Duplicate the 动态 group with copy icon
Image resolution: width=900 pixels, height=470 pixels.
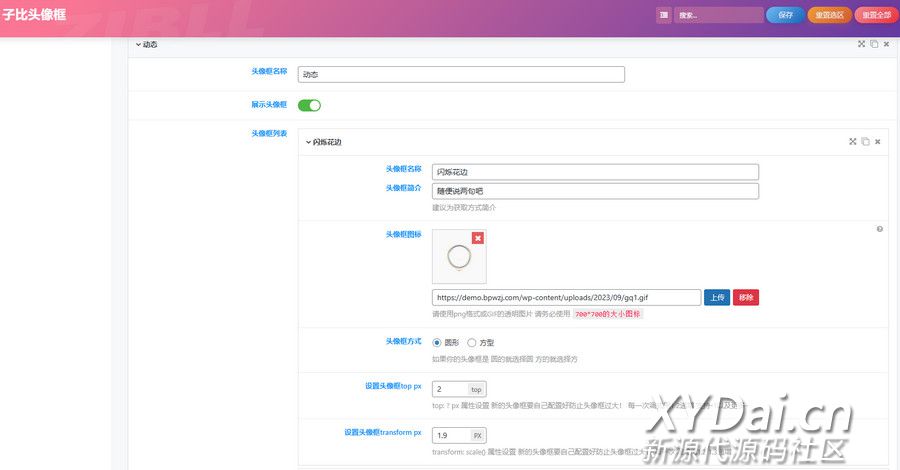click(874, 44)
